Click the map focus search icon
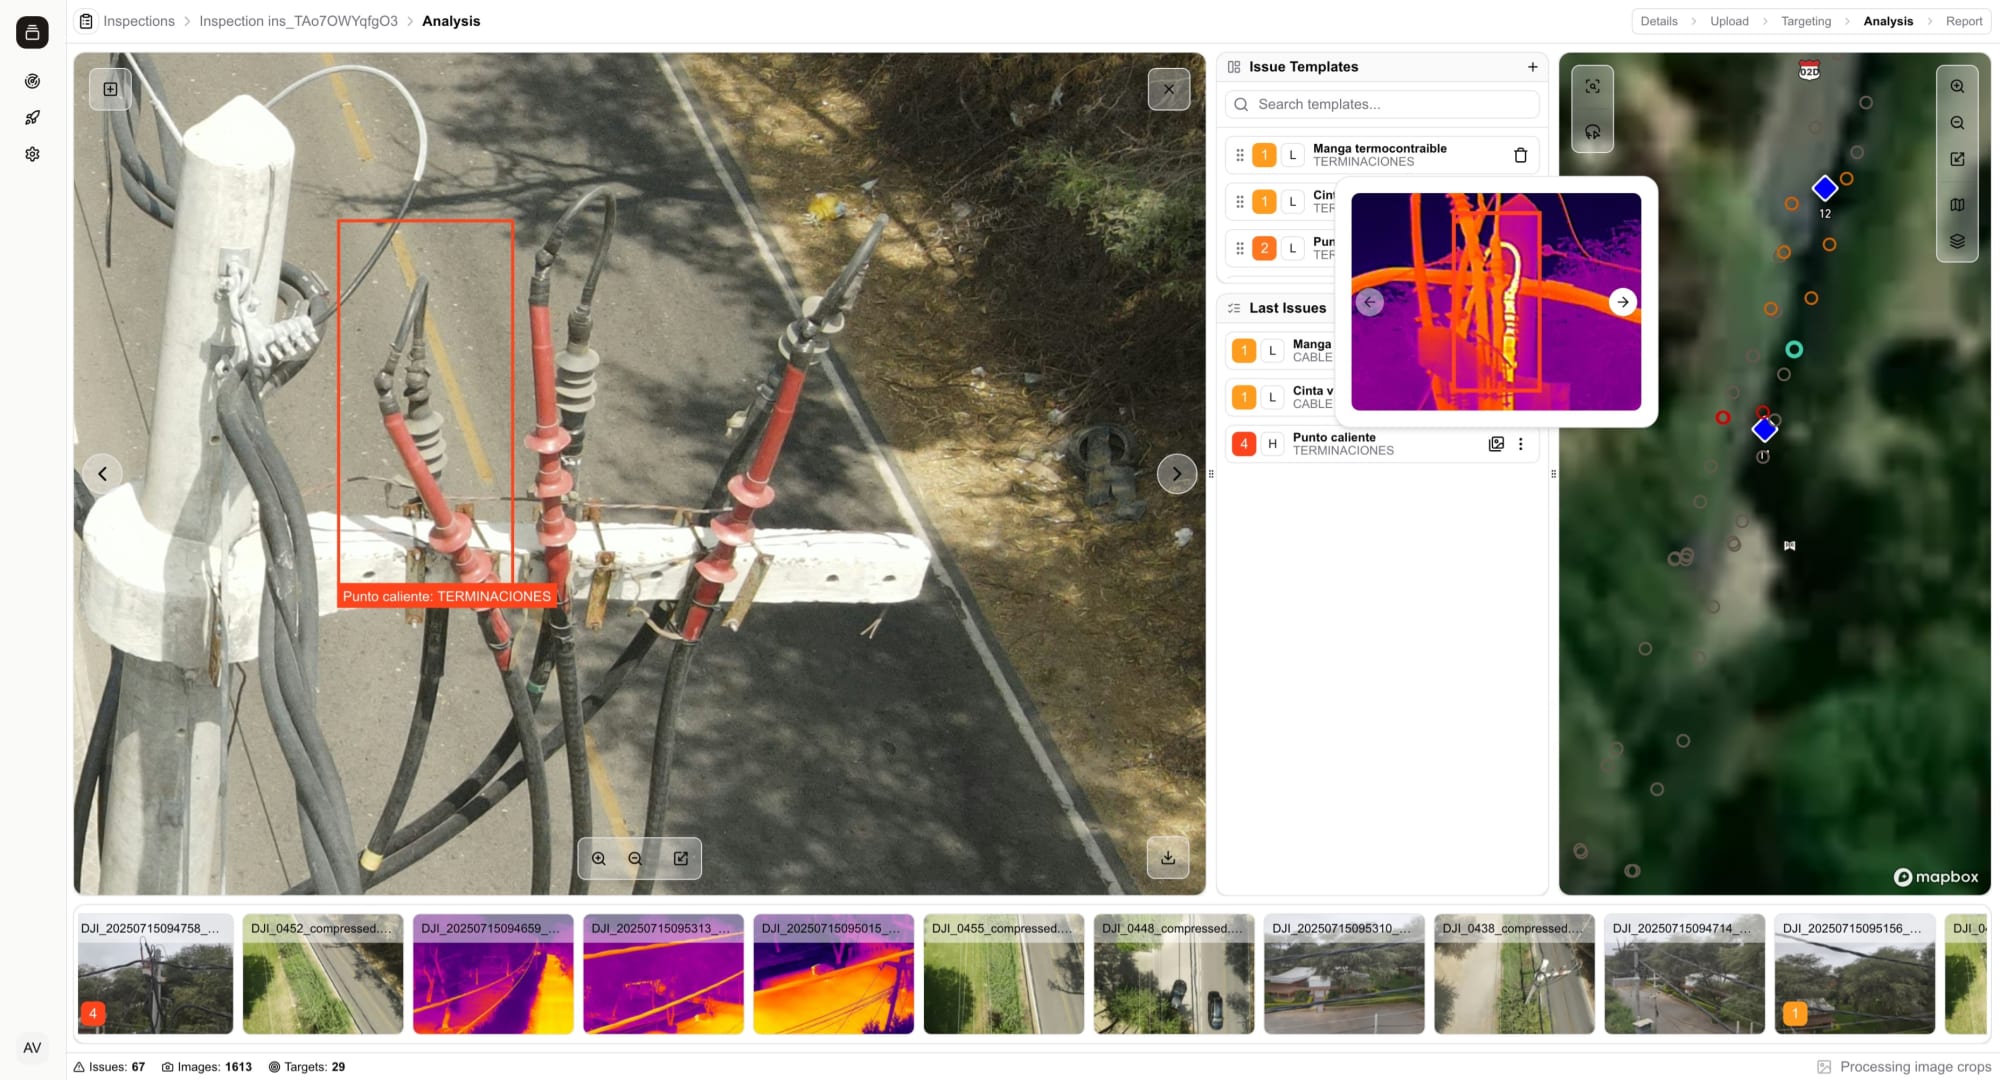This screenshot has height=1080, width=2000. point(1592,86)
